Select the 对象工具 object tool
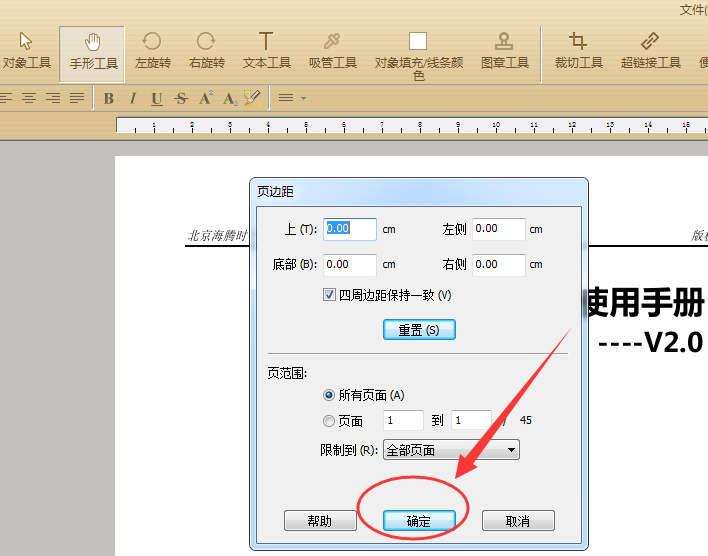Viewport: 708px width, 556px height. pos(26,51)
